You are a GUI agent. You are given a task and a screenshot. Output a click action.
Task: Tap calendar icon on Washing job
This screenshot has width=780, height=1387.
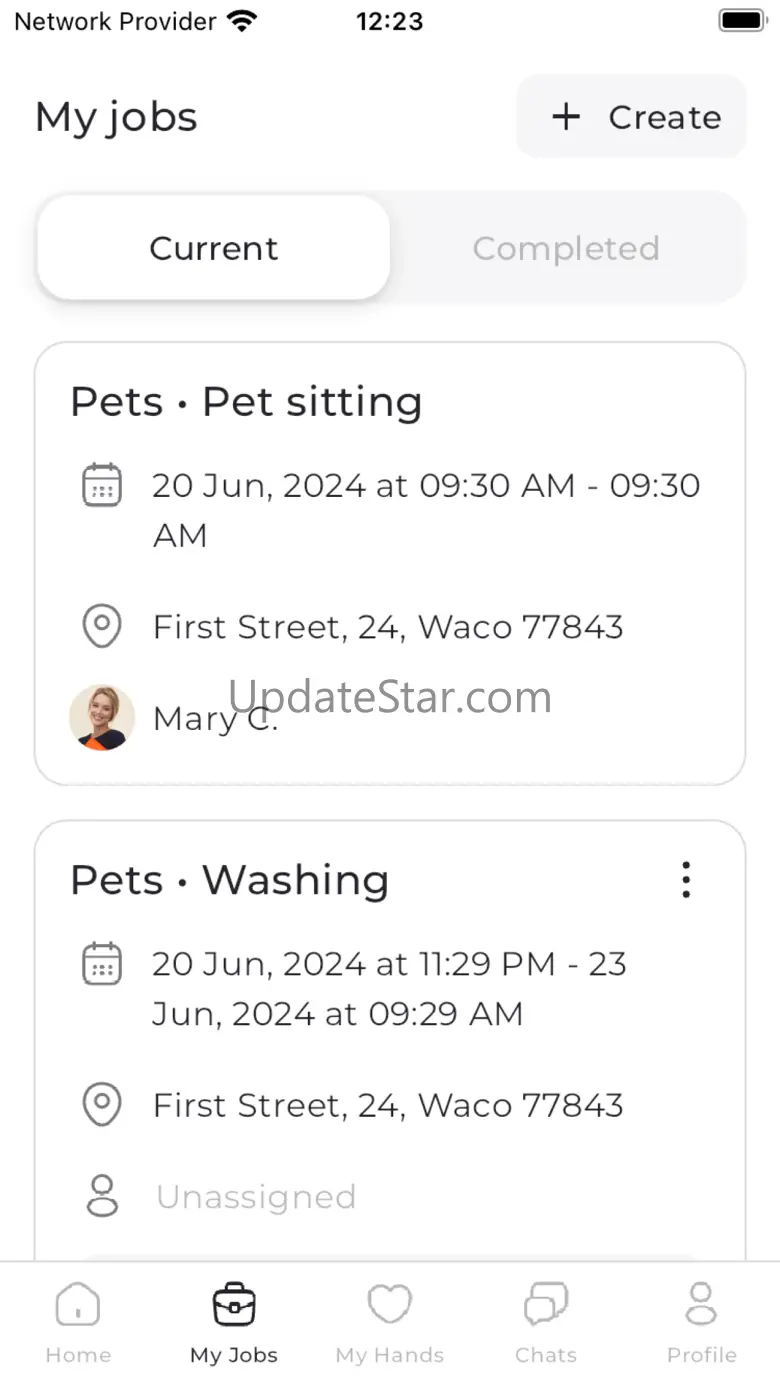(101, 965)
